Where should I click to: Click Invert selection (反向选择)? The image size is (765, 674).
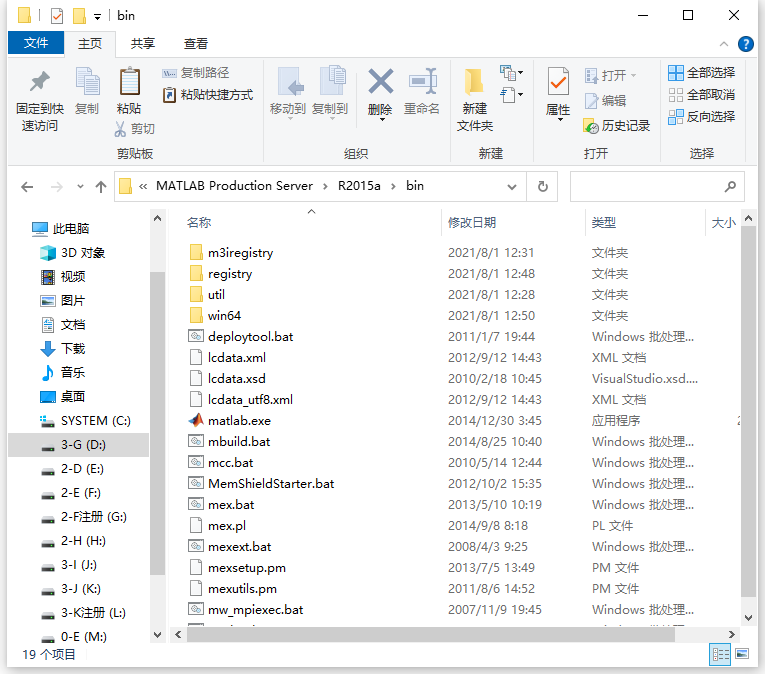click(x=701, y=117)
